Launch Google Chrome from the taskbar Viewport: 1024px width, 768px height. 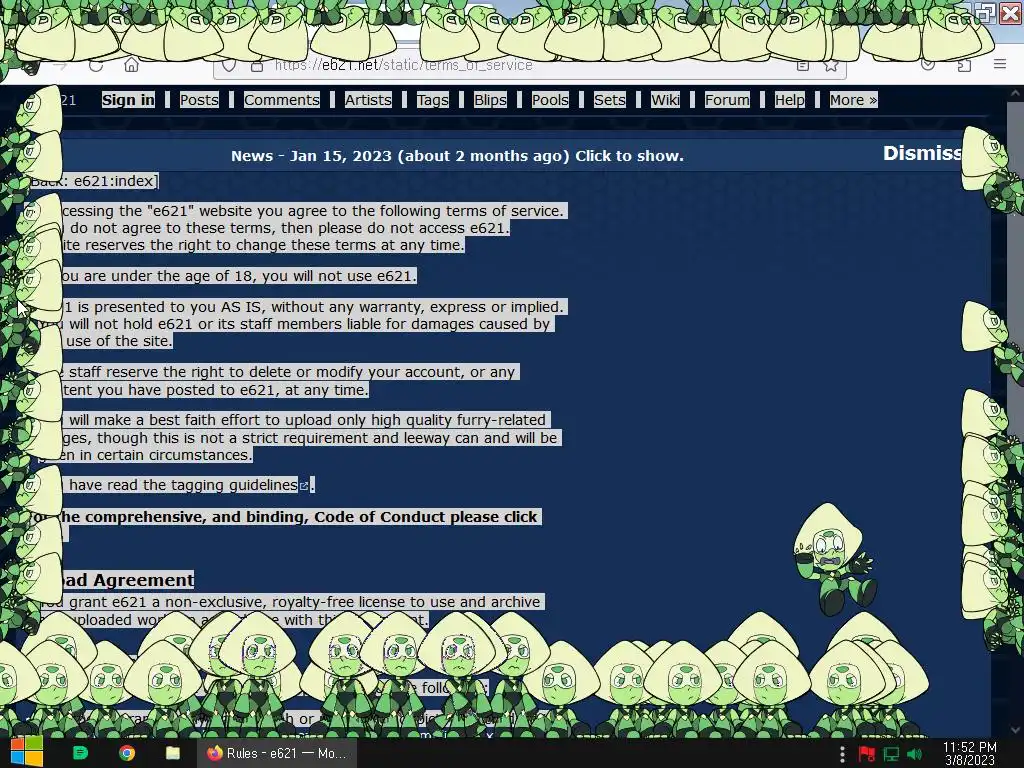click(x=127, y=753)
